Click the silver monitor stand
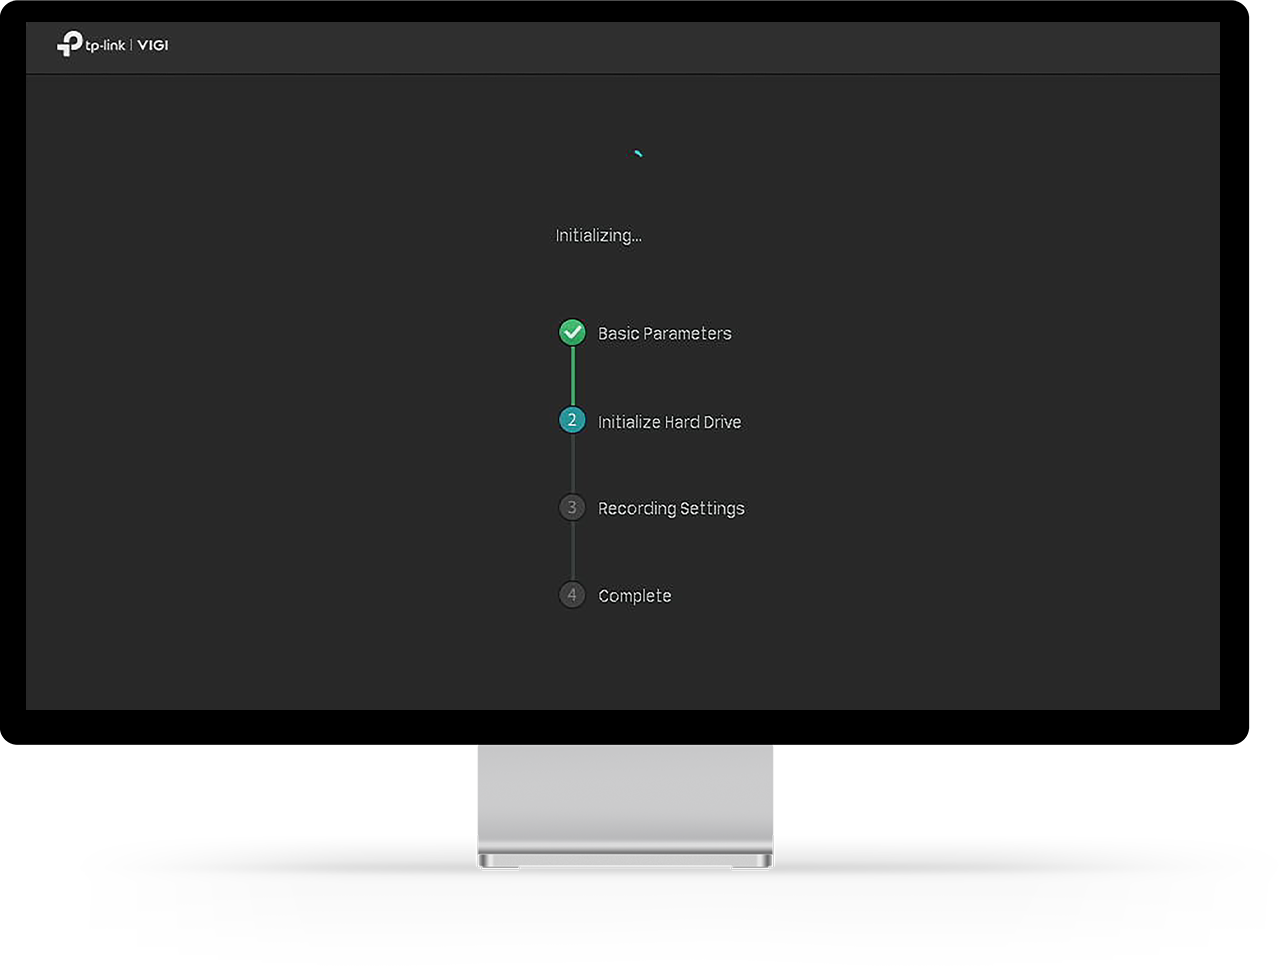 tap(625, 798)
